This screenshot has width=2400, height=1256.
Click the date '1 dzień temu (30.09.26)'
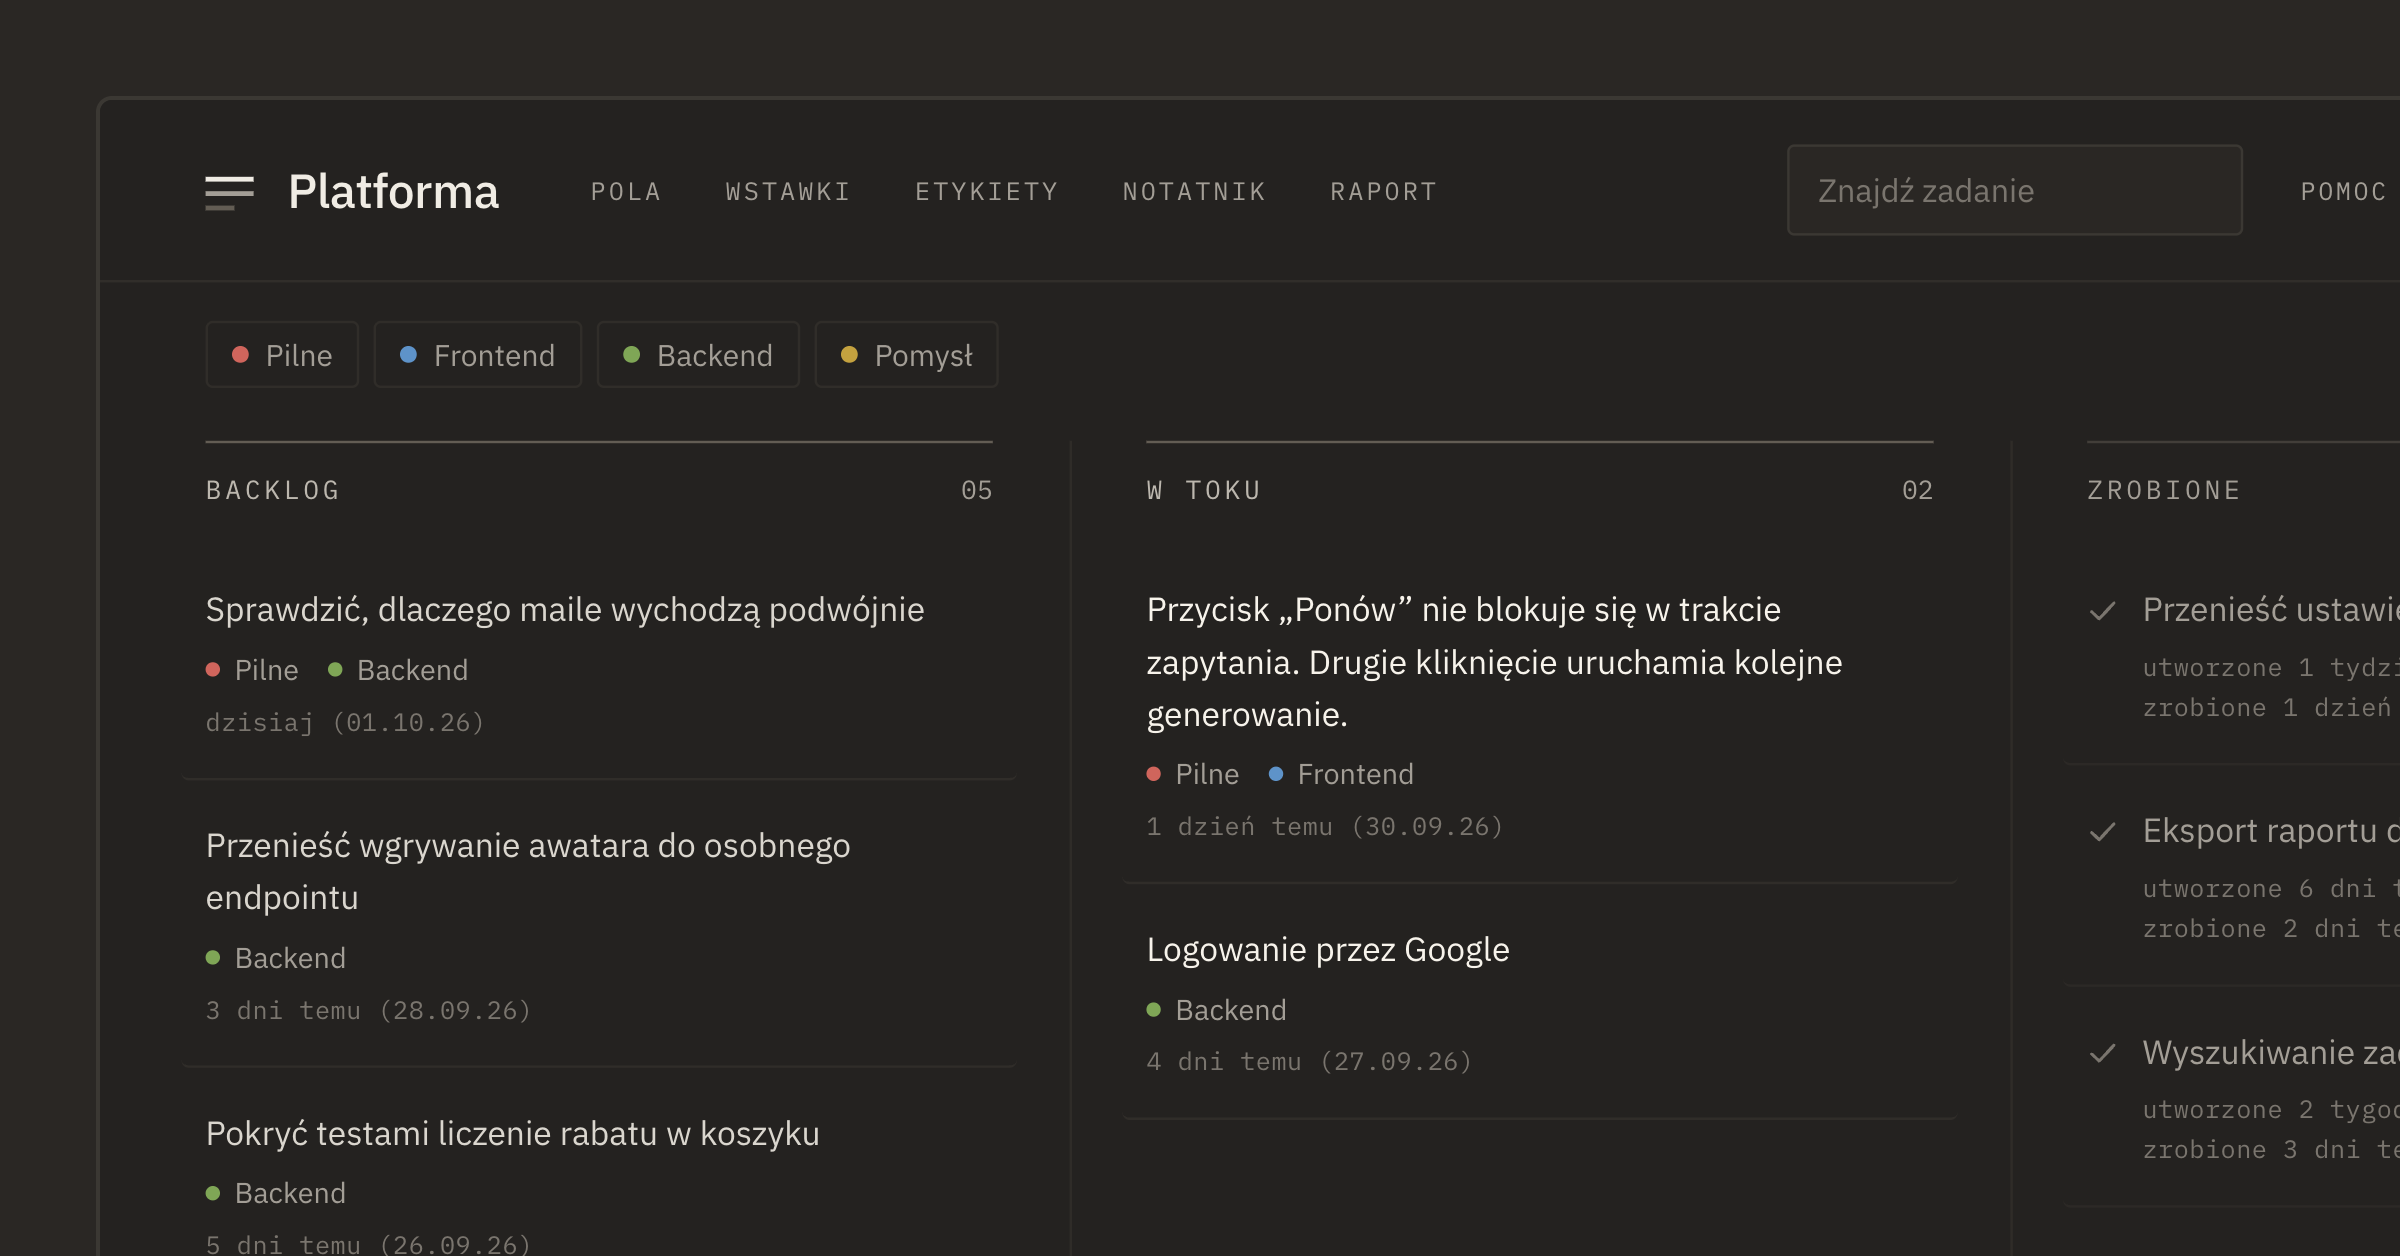pyautogui.click(x=1325, y=826)
